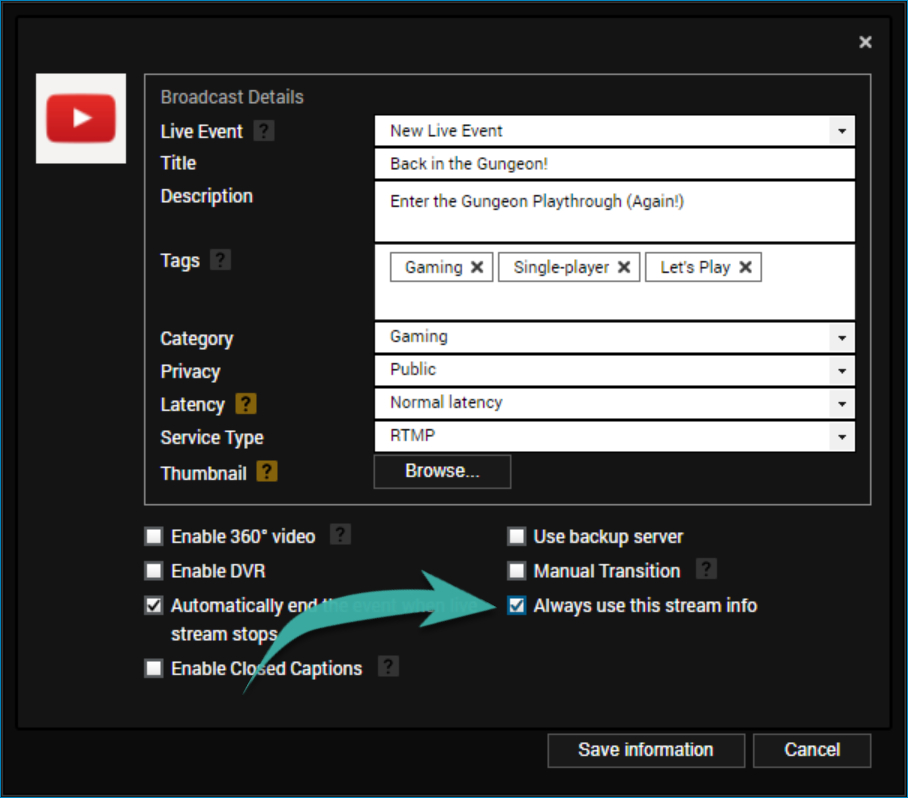Screen dimensions: 908x798
Task: Tick the Use backup server checkbox
Action: [x=517, y=536]
